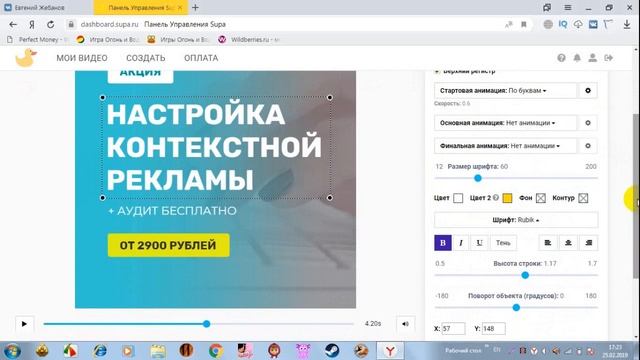Viewport: 640px width, 360px height.
Task: Click the X position input field
Action: click(x=453, y=329)
